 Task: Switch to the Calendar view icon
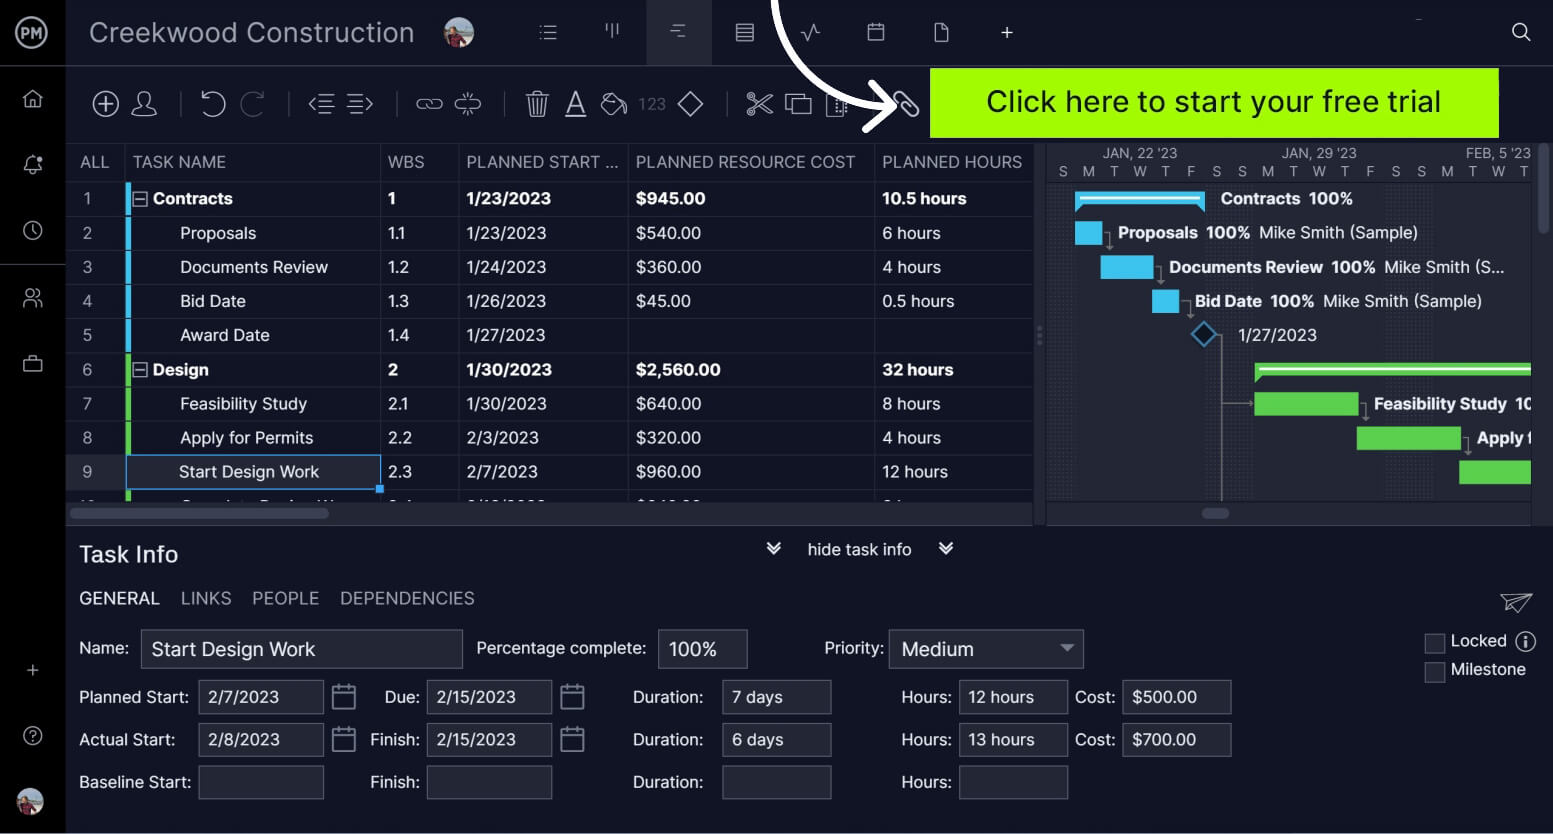tap(875, 32)
